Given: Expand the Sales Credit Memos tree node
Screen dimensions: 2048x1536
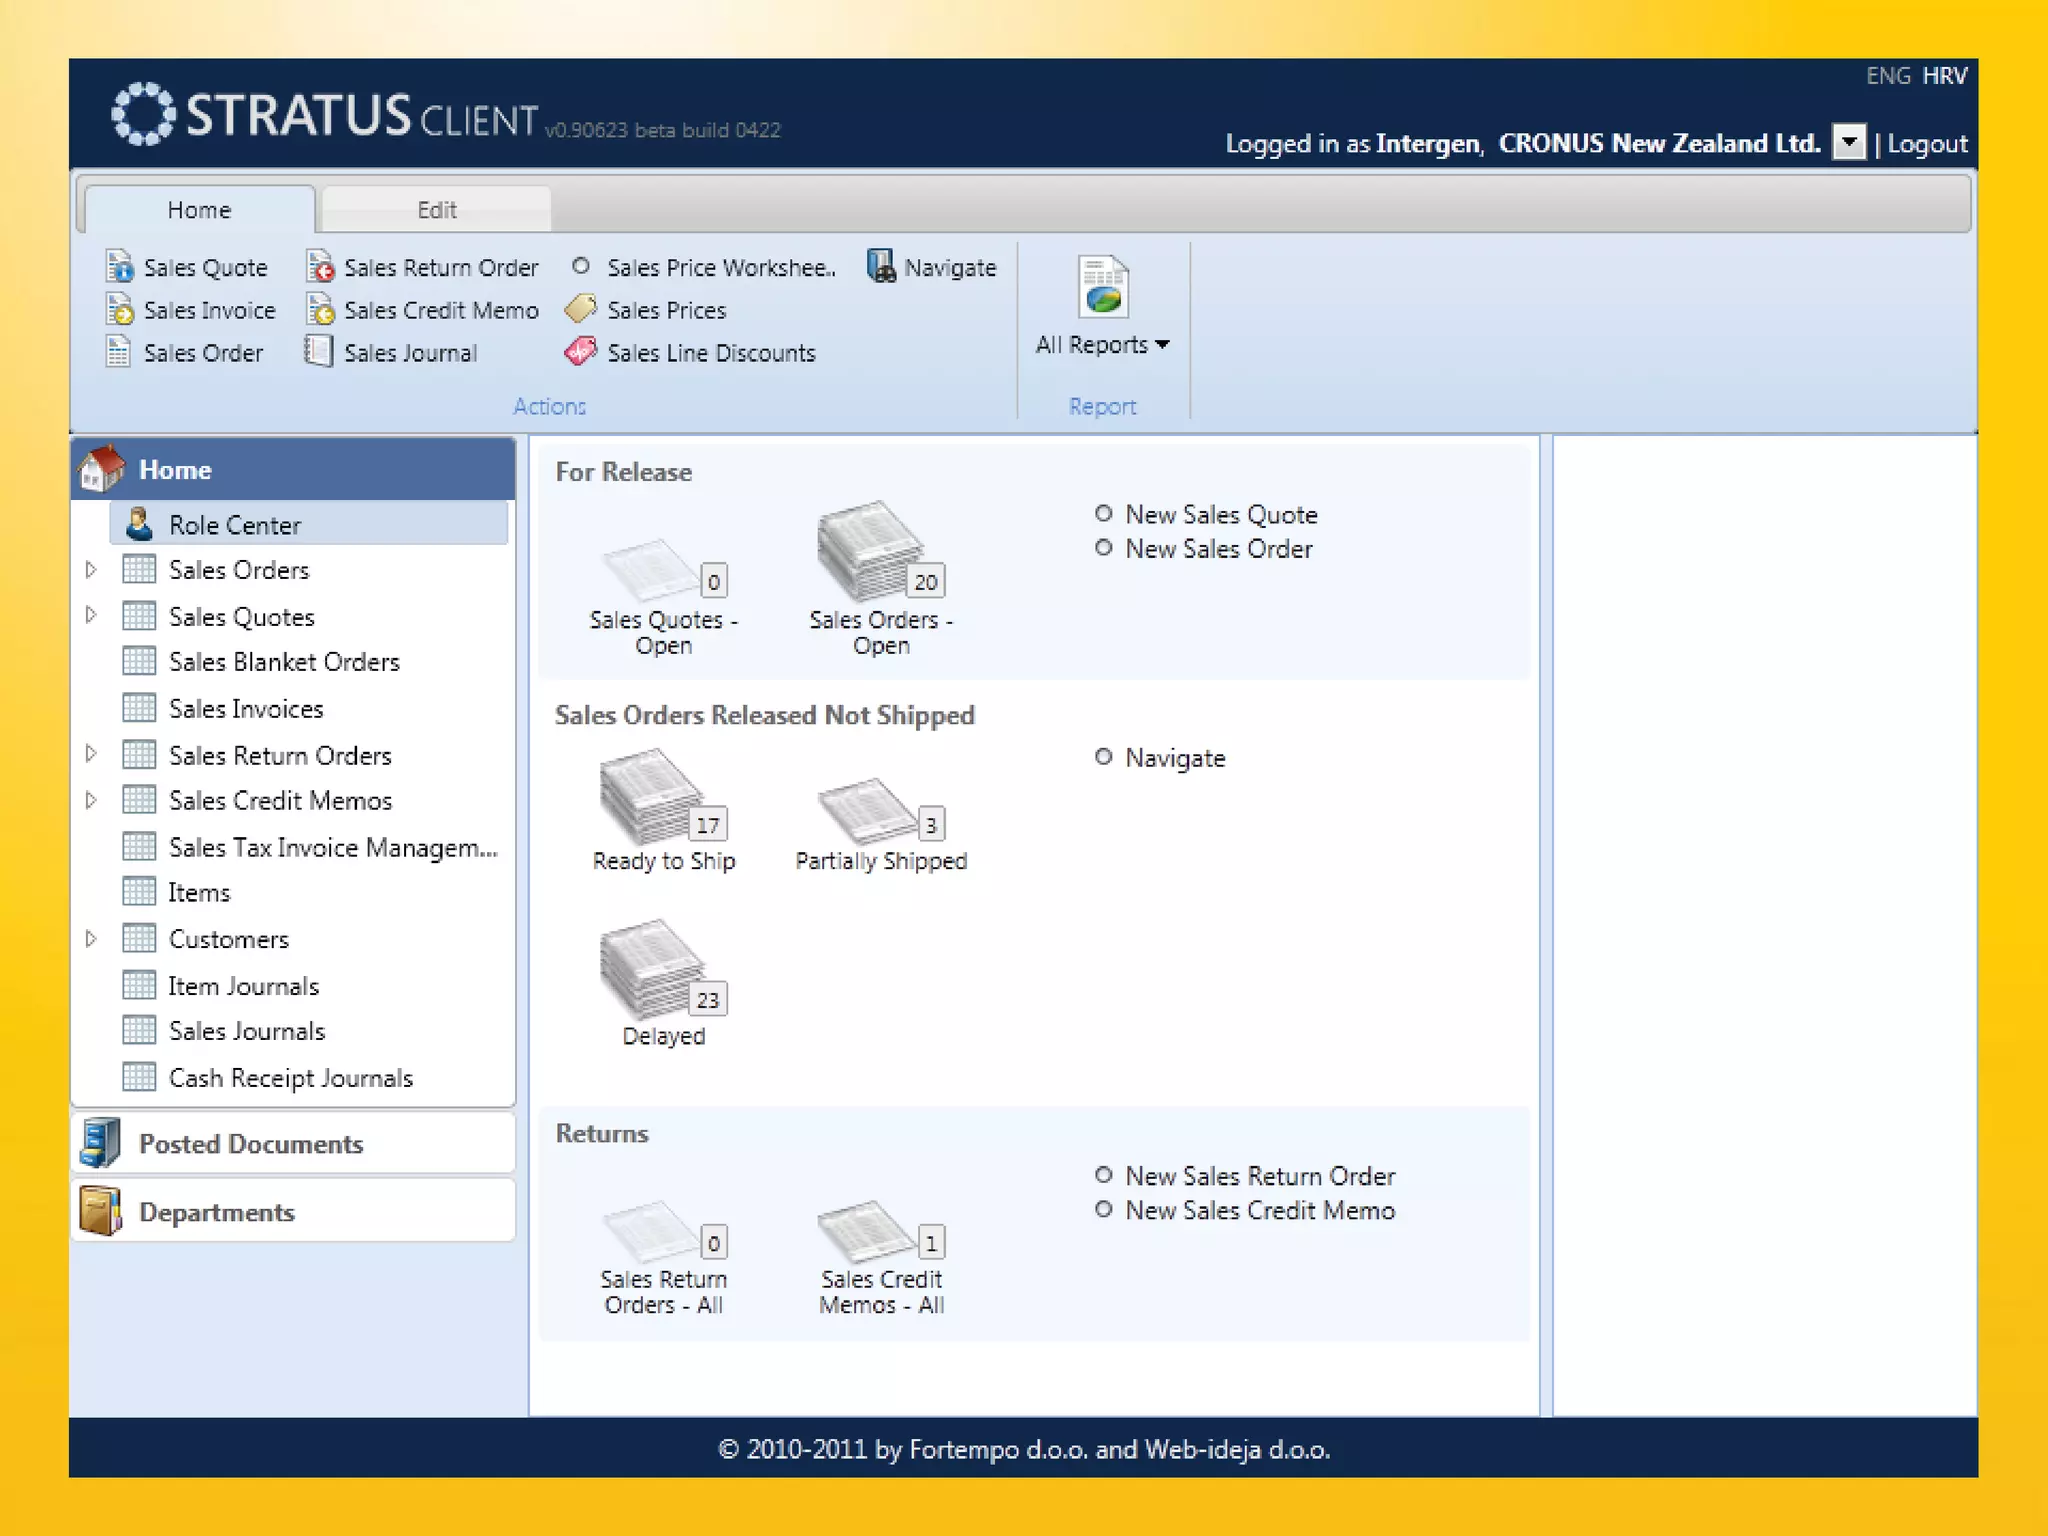Looking at the screenshot, I should 91,800.
